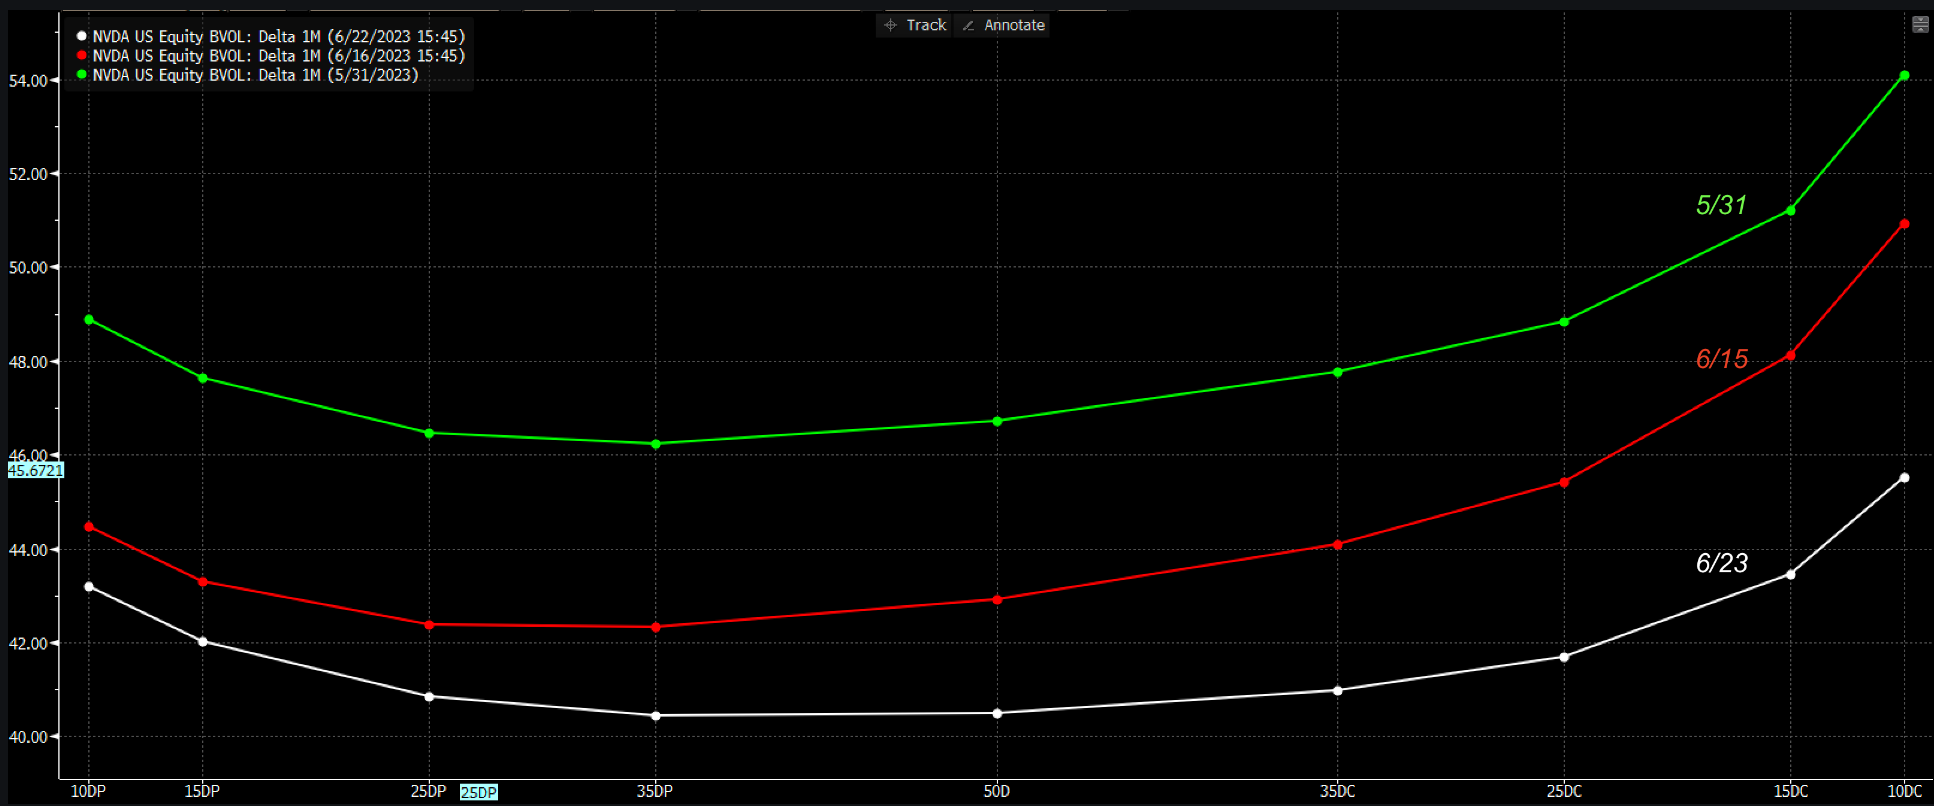
Task: Click the 54.00 y-axis label
Action: pyautogui.click(x=28, y=81)
